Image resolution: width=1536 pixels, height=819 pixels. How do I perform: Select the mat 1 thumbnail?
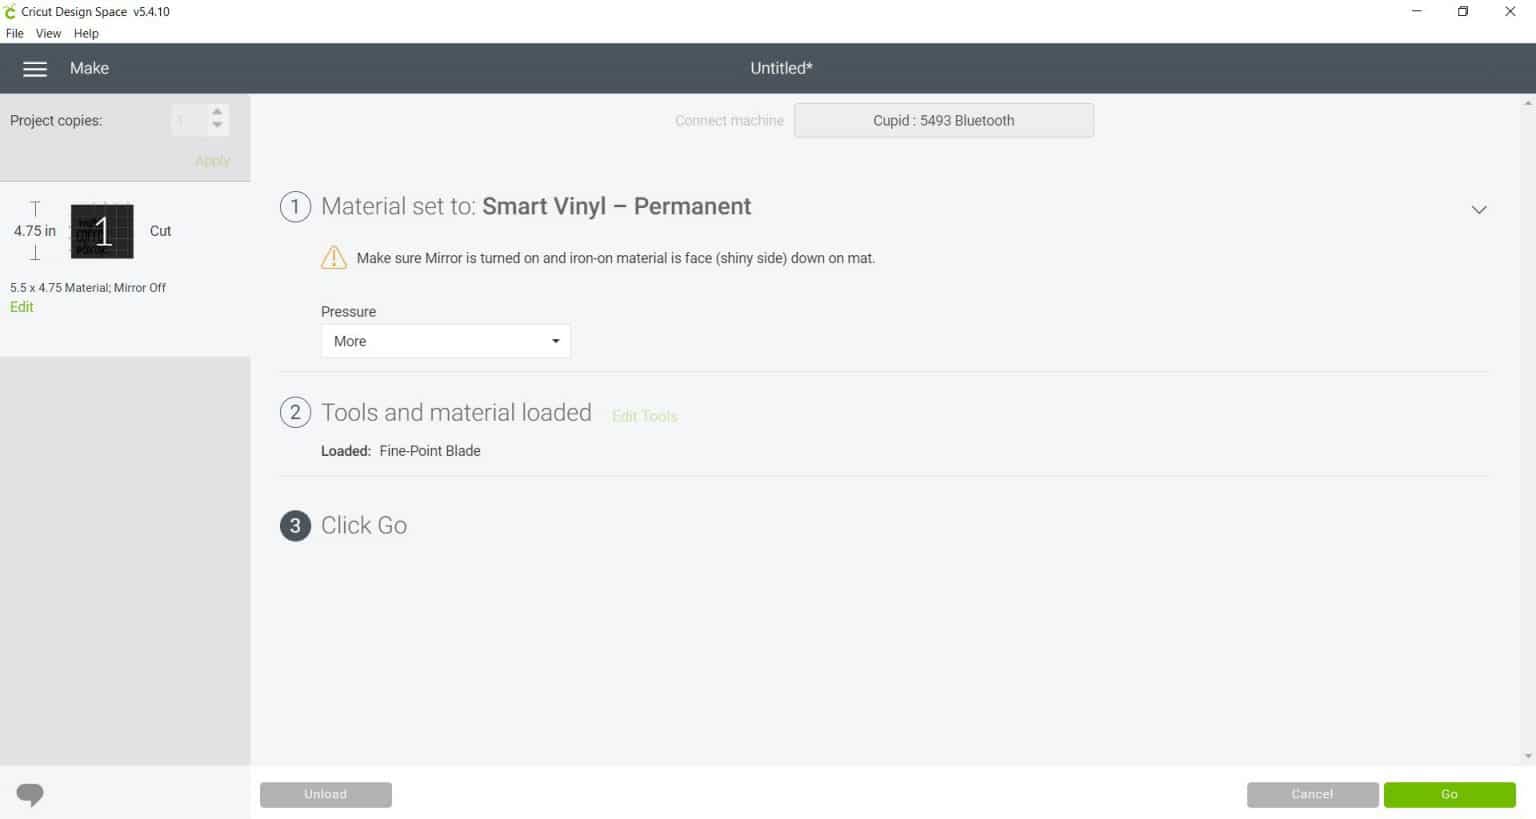102,232
